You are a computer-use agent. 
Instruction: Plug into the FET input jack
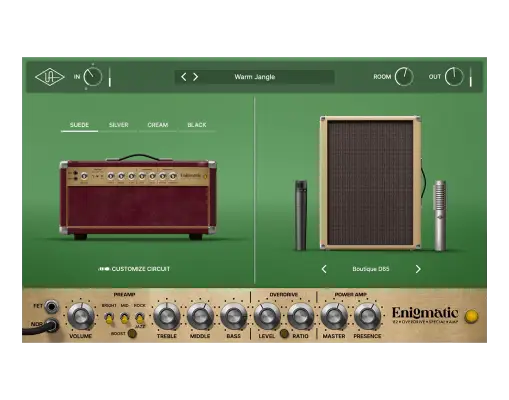(51, 306)
